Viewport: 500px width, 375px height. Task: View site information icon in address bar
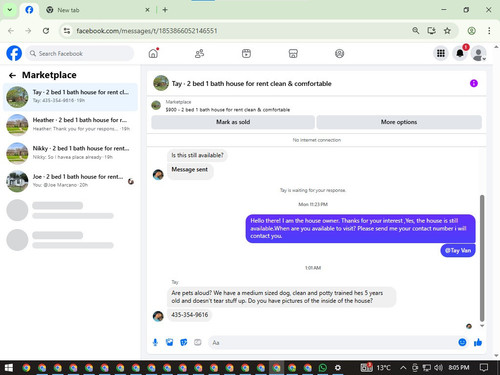click(67, 31)
